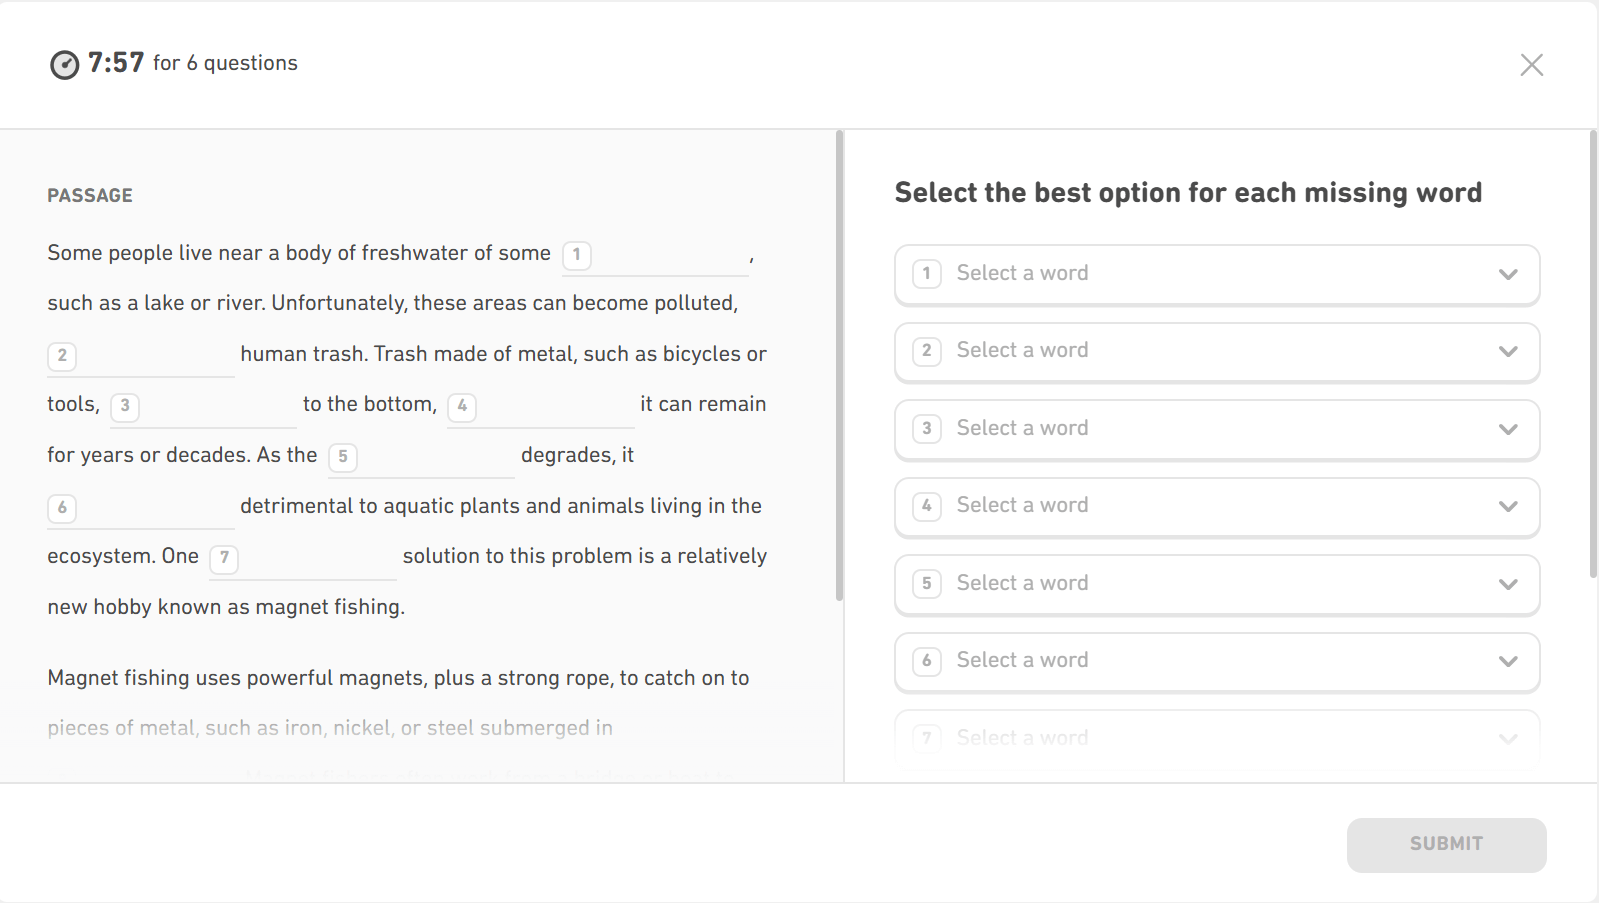
Task: Open the Select a word dropdown 6
Action: (1216, 661)
